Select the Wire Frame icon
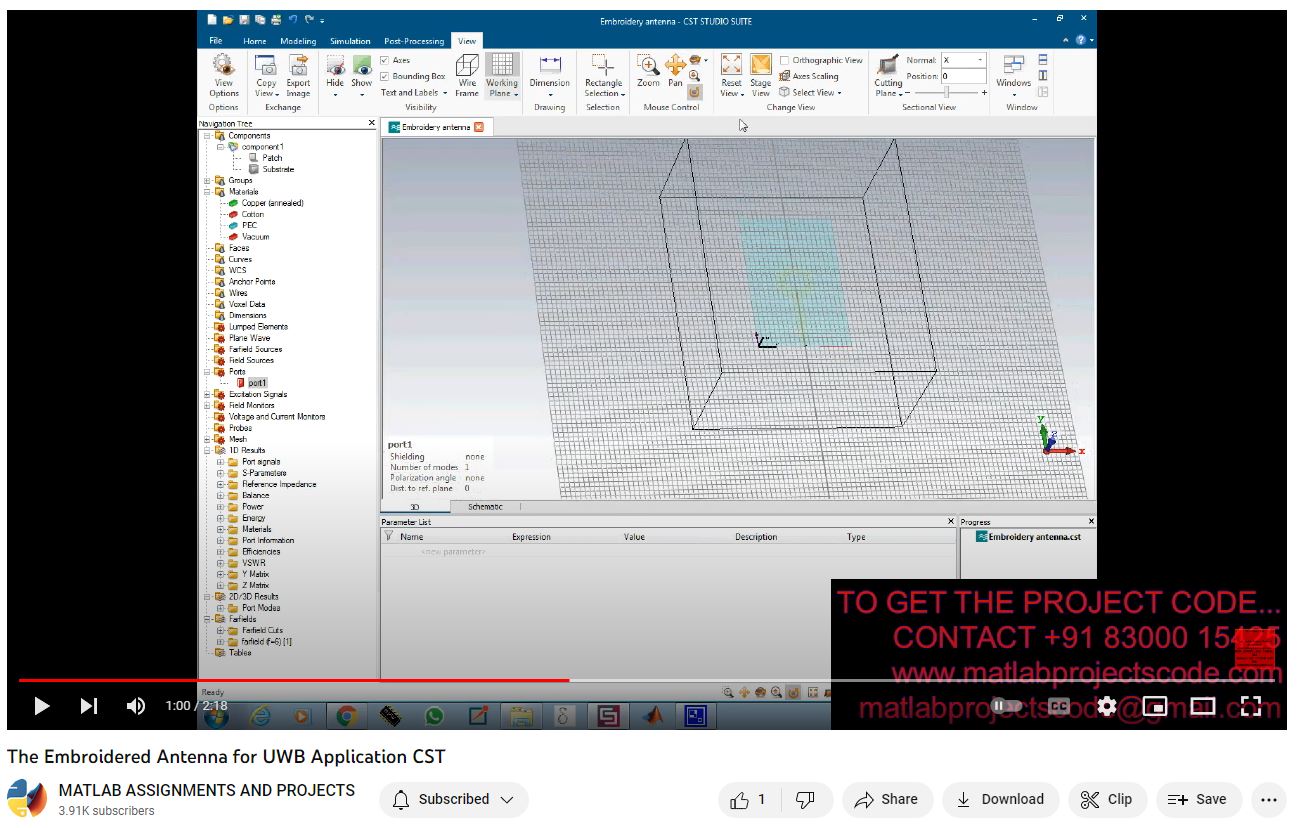The height and width of the screenshot is (828, 1298). [467, 66]
